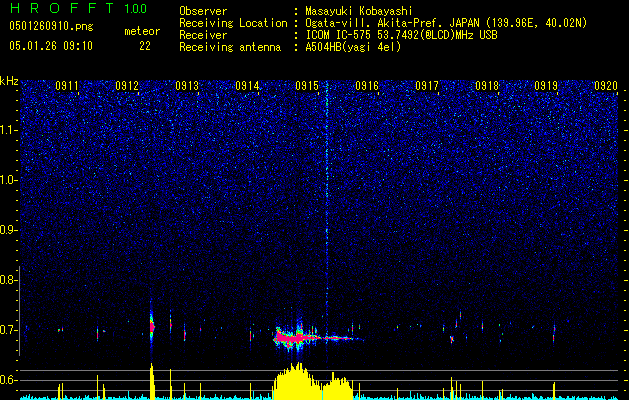Click antenna A504HB(yagi 4el) text
The height and width of the screenshot is (400, 629).
pyautogui.click(x=353, y=47)
